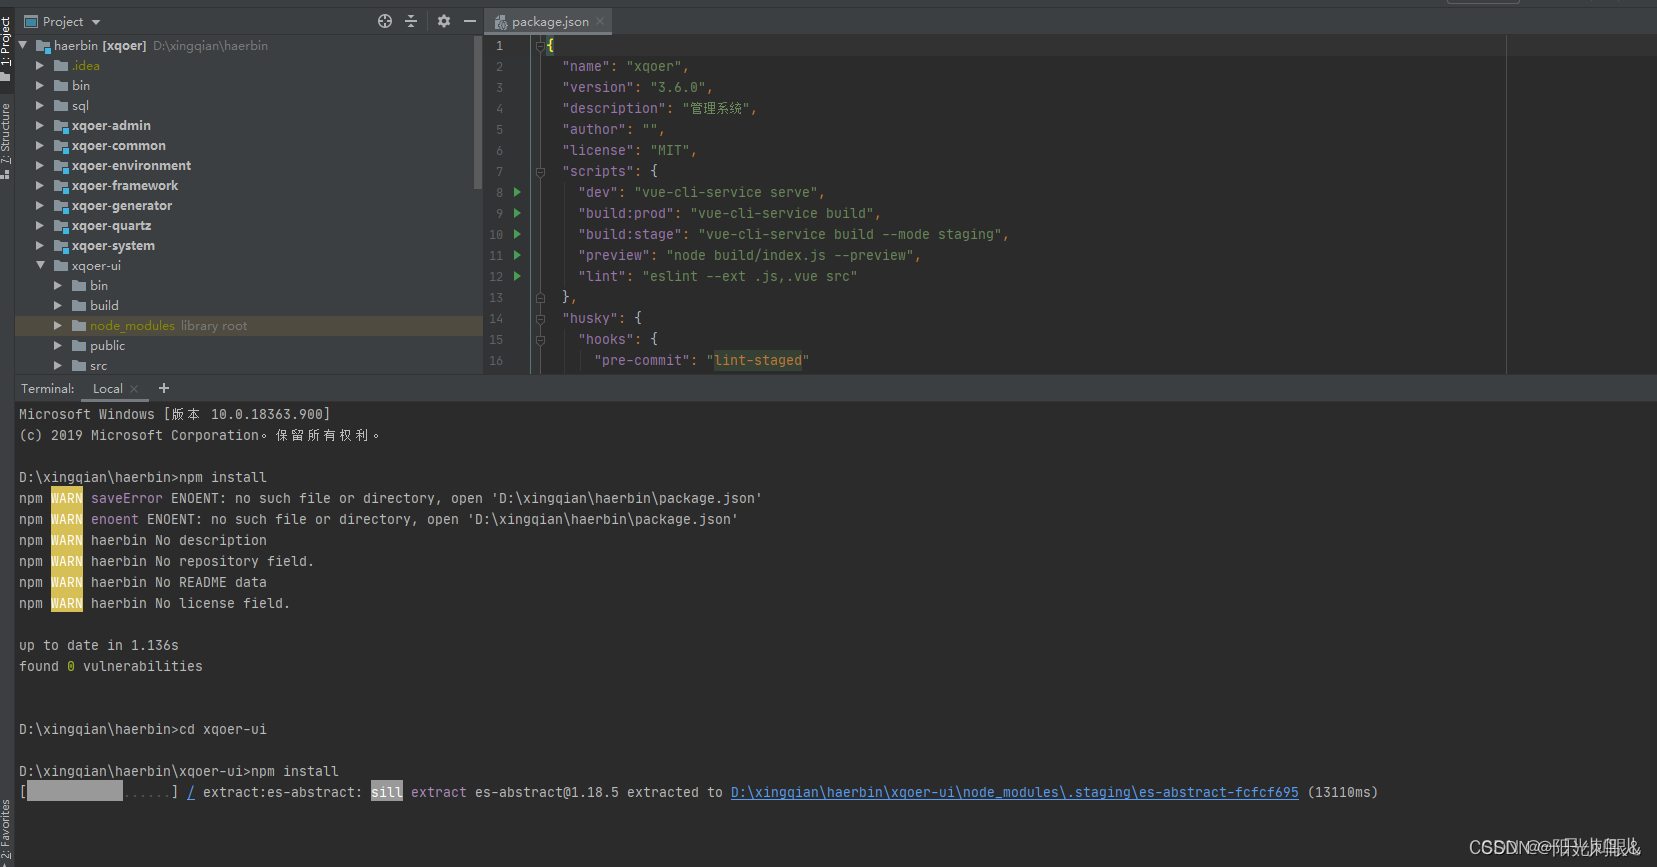Expand node_modules library root folder
Viewport: 1657px width, 867px height.
[x=58, y=325]
